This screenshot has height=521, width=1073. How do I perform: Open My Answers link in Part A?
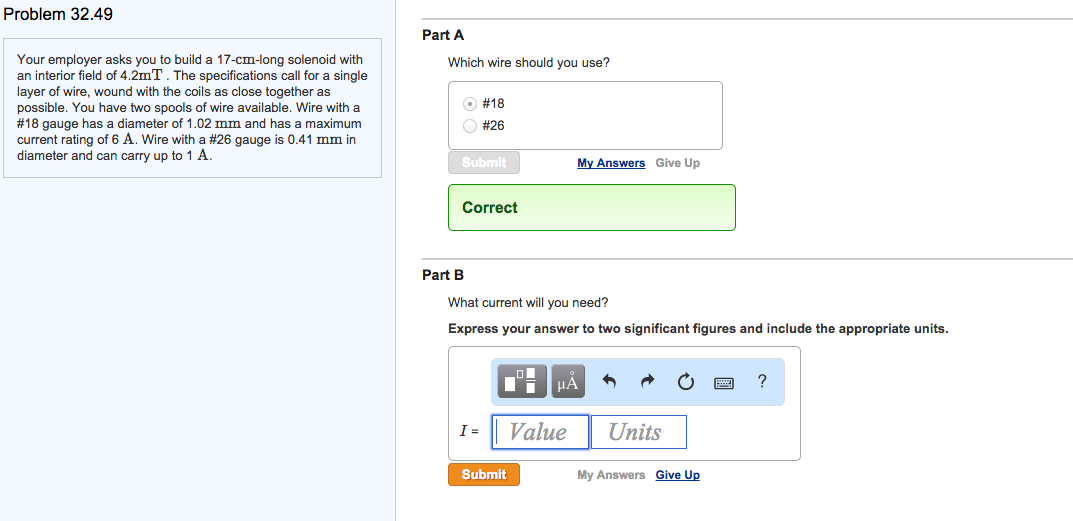pos(611,163)
